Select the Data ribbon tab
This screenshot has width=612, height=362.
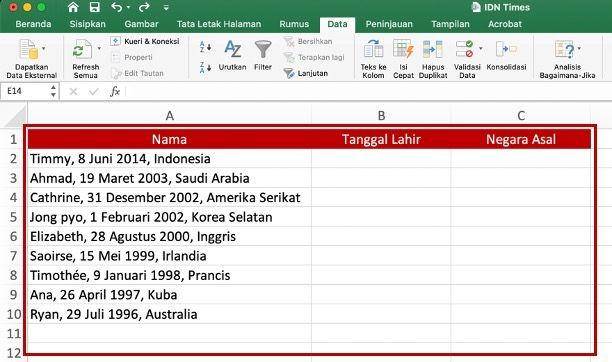(x=337, y=24)
